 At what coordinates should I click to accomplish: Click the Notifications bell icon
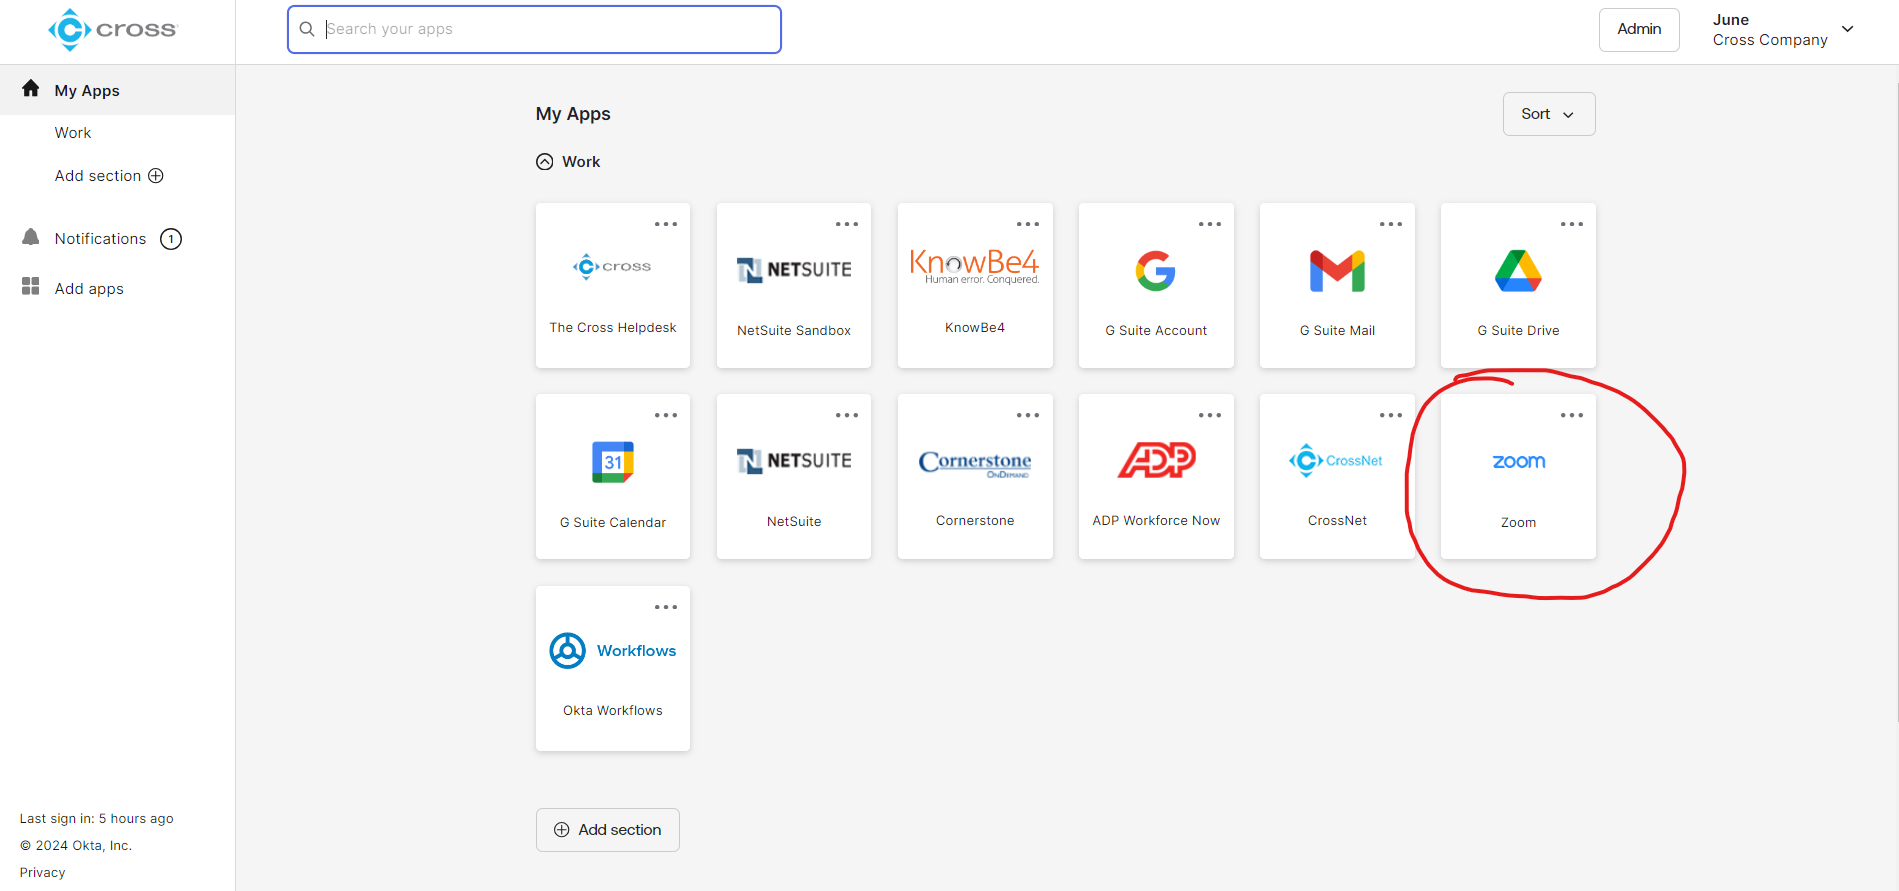tap(31, 237)
